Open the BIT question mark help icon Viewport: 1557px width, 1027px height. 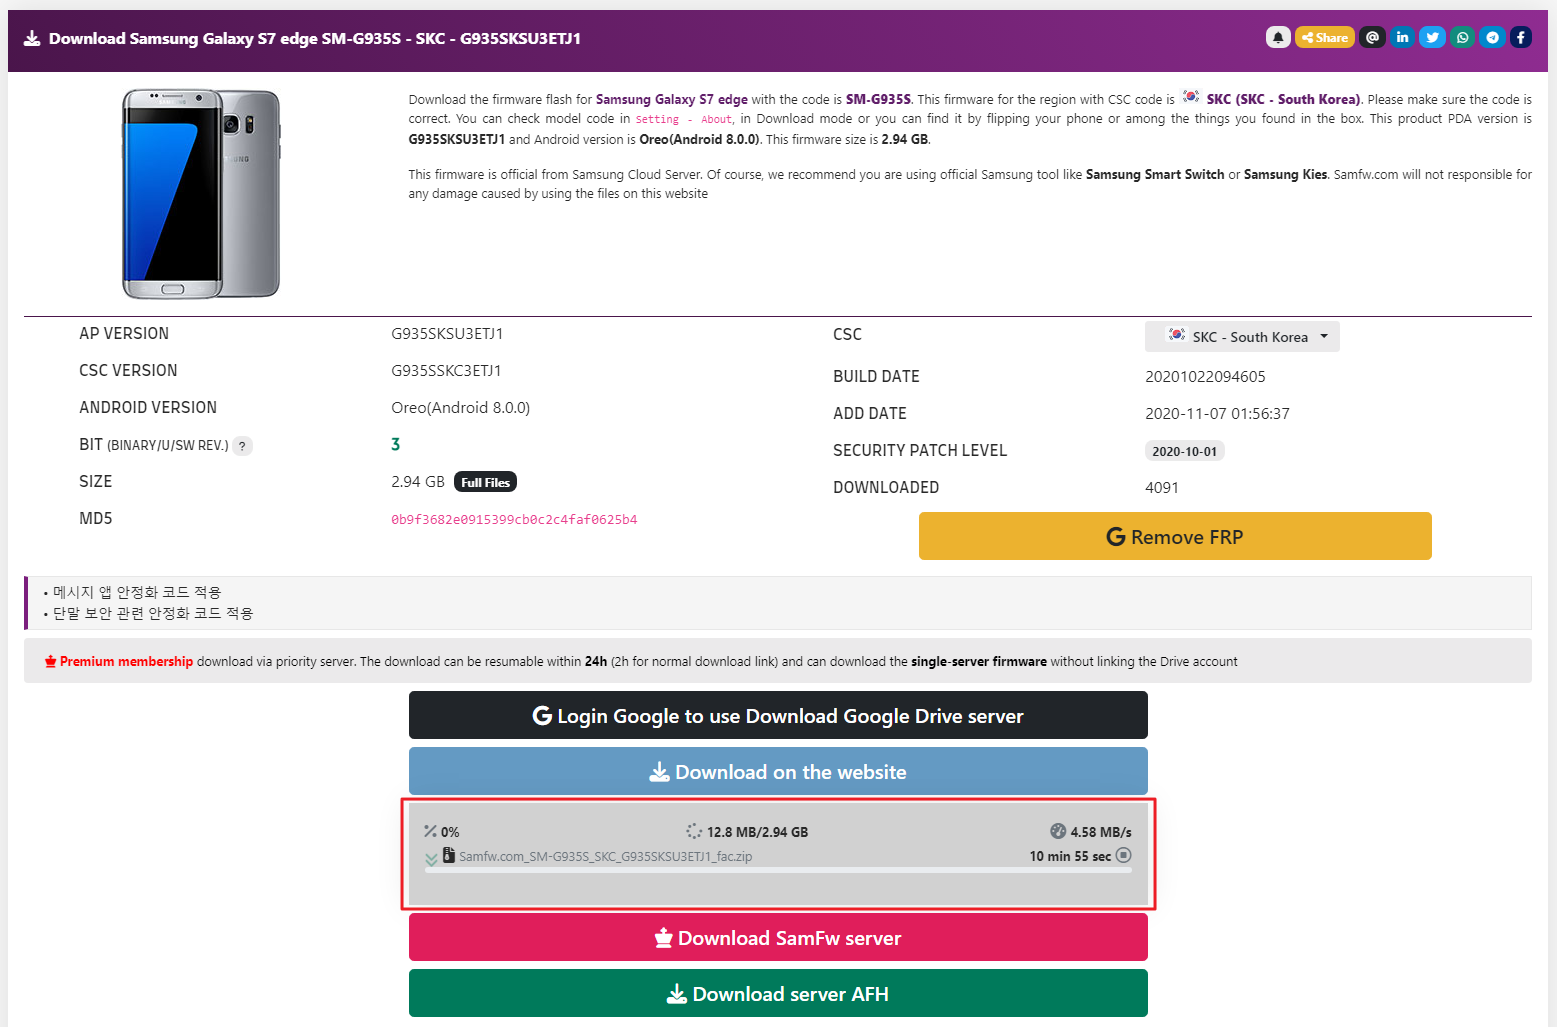tap(242, 446)
